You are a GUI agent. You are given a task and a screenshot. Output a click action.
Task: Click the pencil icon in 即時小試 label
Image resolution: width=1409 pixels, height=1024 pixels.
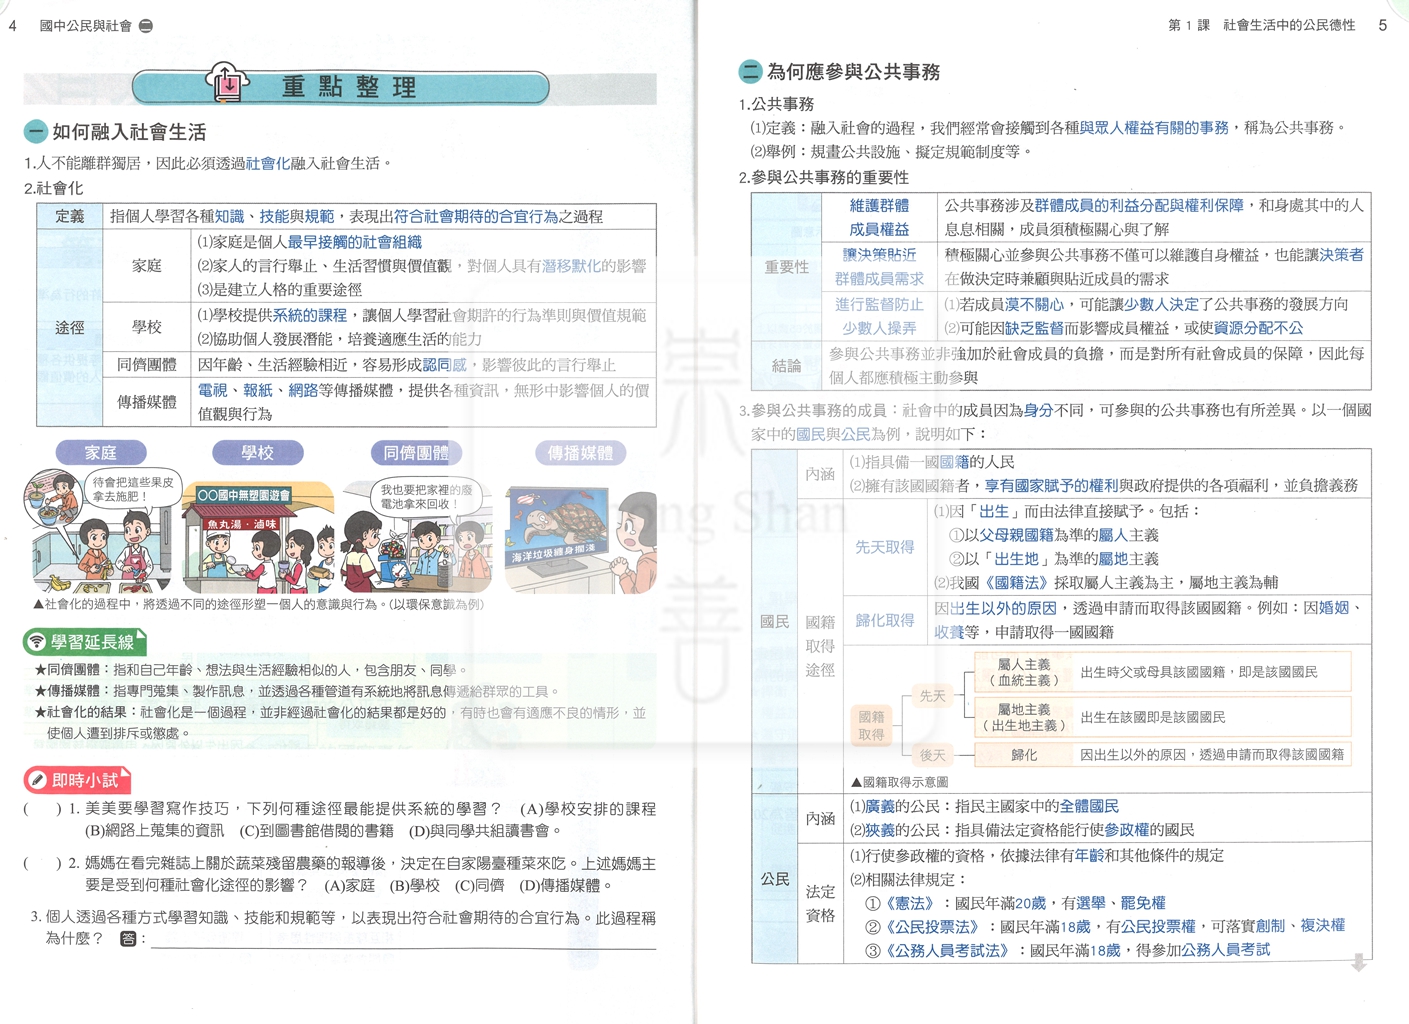pos(38,780)
